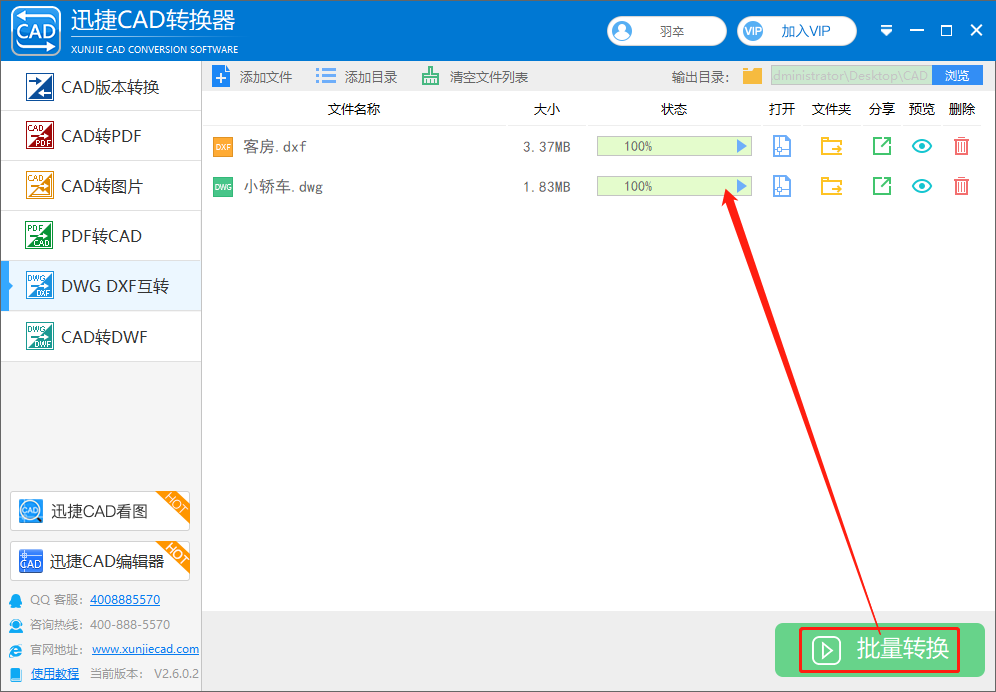Screen dimensions: 996x692
Task: Open the 迅捷CAD看图 promo button
Action: [100, 511]
